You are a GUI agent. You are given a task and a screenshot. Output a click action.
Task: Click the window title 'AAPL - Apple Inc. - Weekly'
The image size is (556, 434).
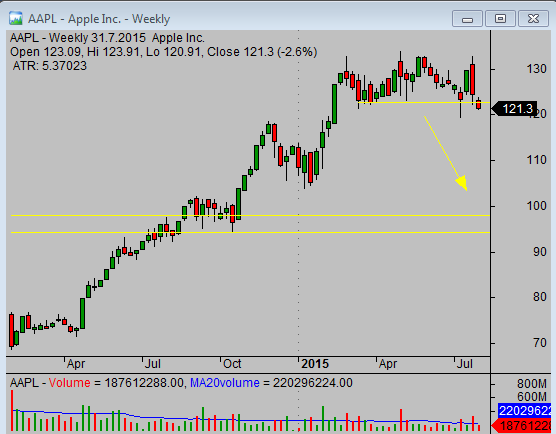click(99, 19)
